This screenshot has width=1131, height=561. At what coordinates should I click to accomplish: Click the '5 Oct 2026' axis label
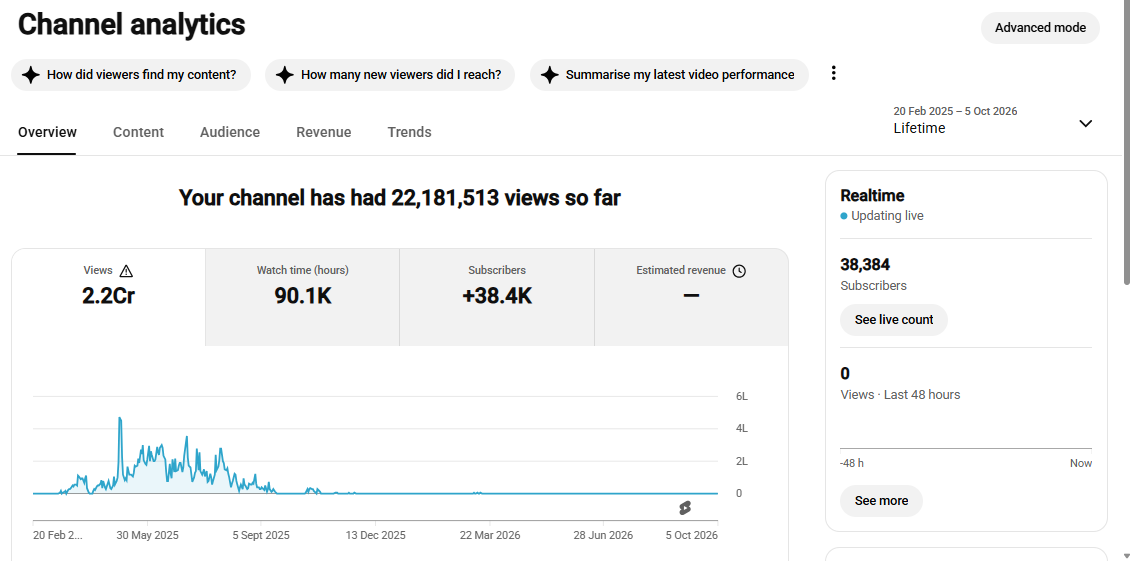(x=692, y=536)
